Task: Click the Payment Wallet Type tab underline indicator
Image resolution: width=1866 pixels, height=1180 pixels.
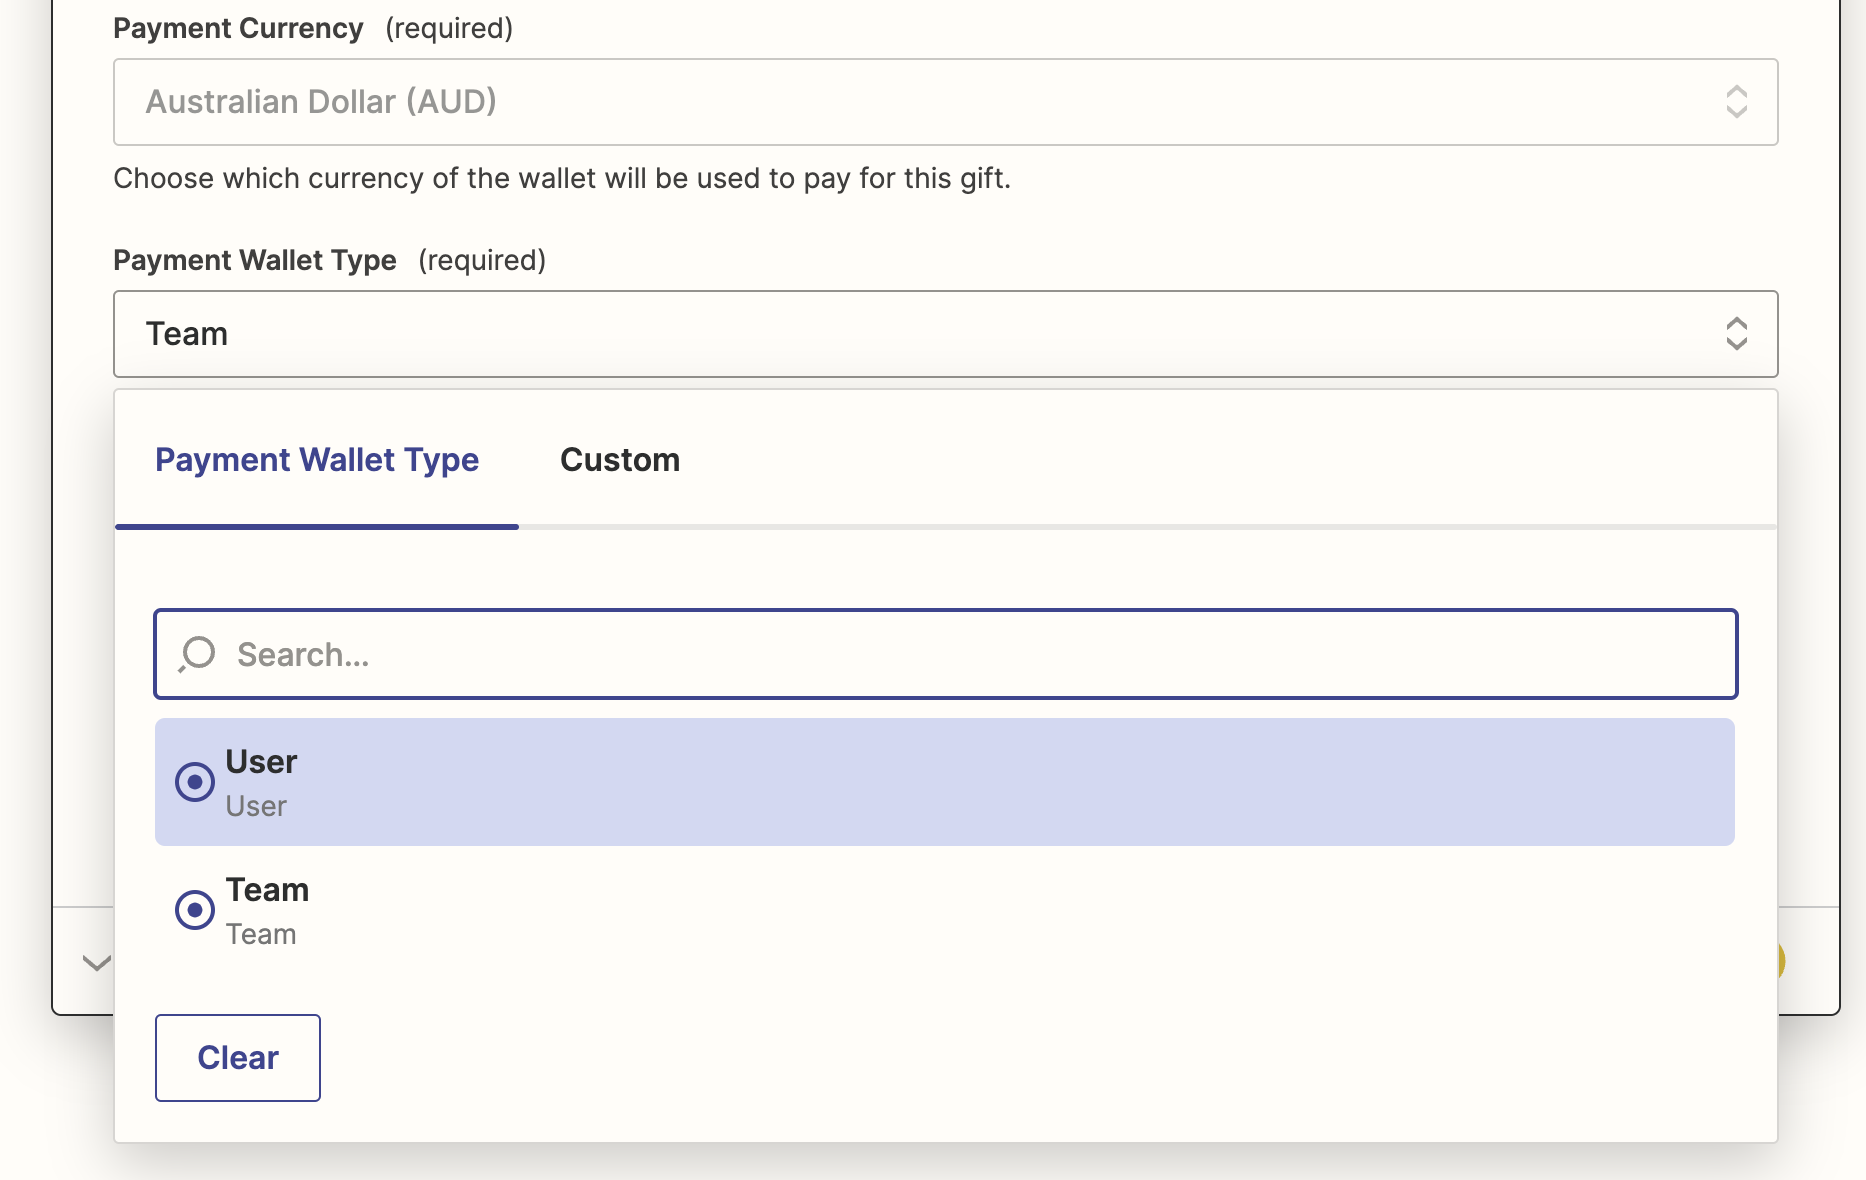Action: pyautogui.click(x=316, y=524)
